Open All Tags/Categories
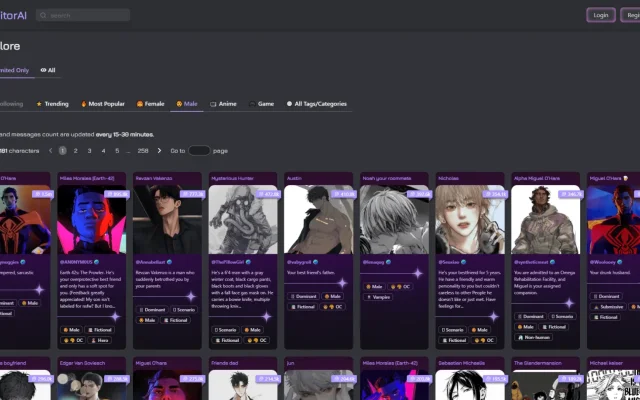640x400 pixels. coord(317,104)
